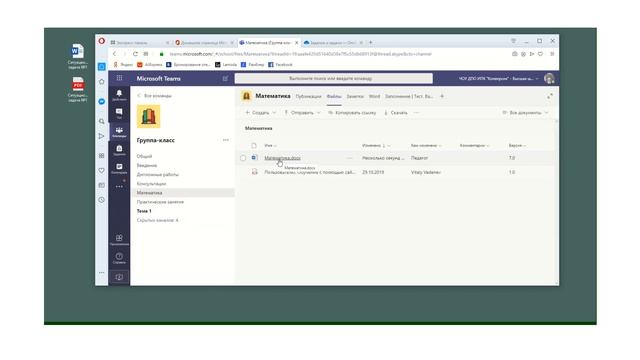Viewport: 640px width, 360px height.
Task: Go back to Все команды
Action: 154,96
